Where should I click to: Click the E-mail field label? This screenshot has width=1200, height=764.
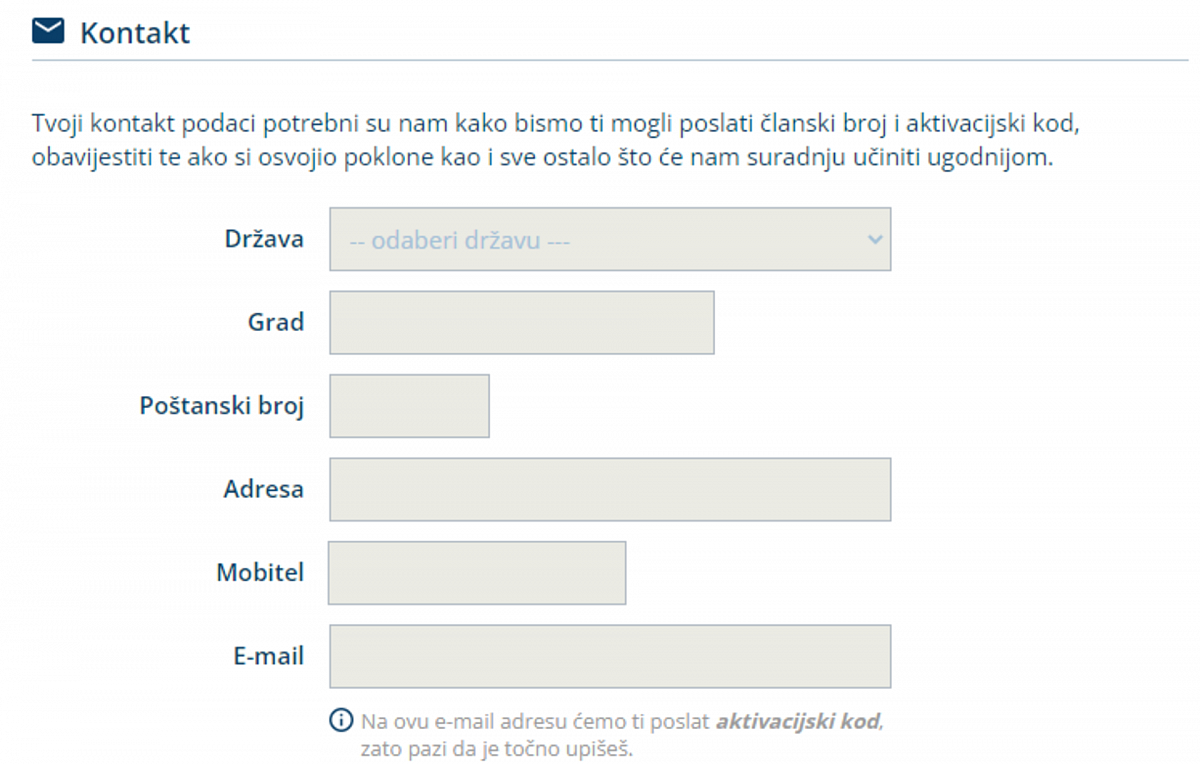[269, 657]
